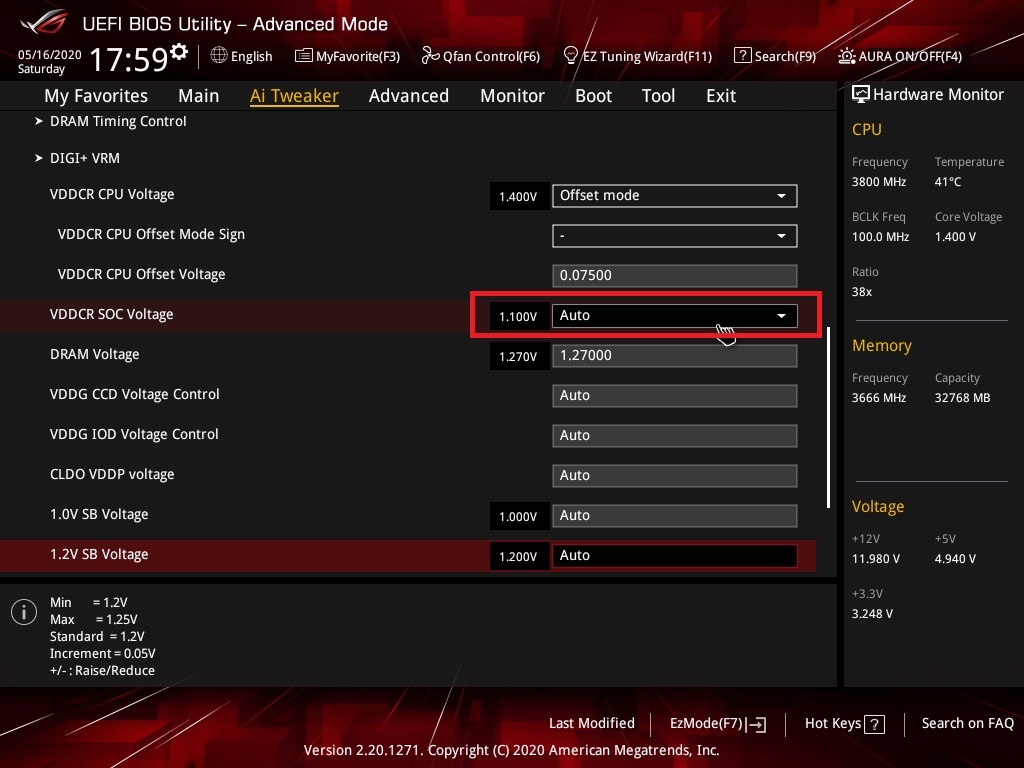The width and height of the screenshot is (1024, 768).
Task: Open MyFavorite(F3) list icon
Action: point(304,56)
